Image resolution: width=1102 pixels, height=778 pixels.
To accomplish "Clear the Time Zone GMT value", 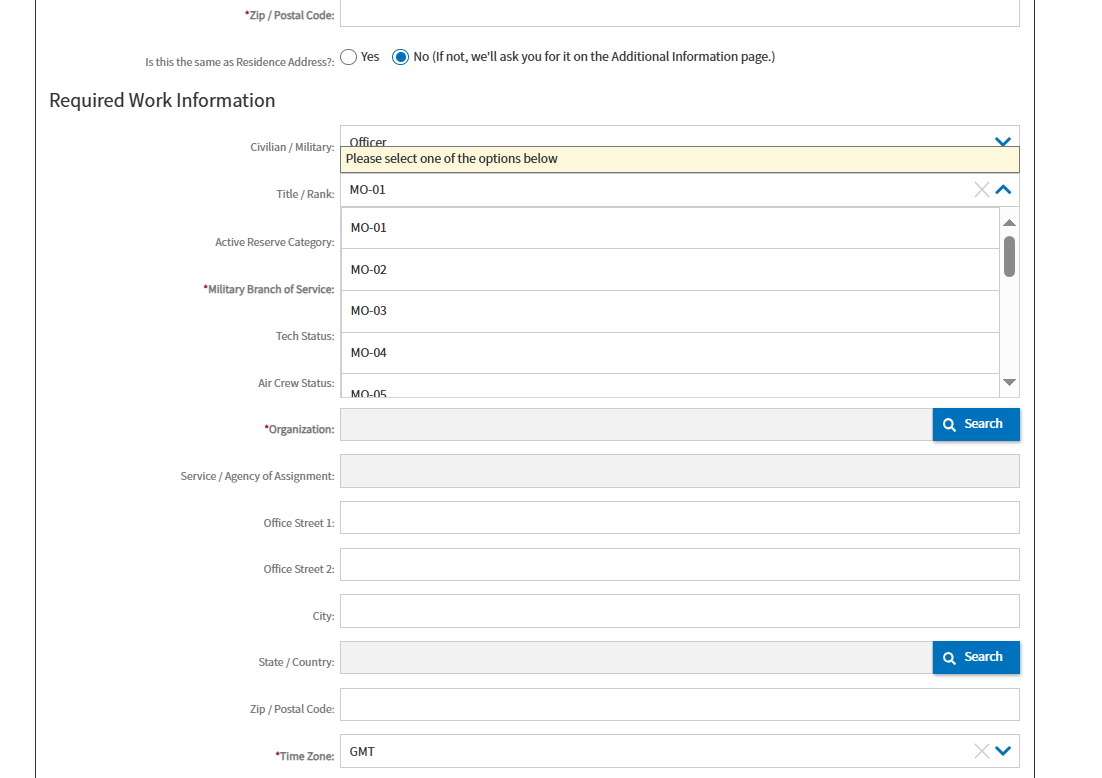I will [982, 751].
